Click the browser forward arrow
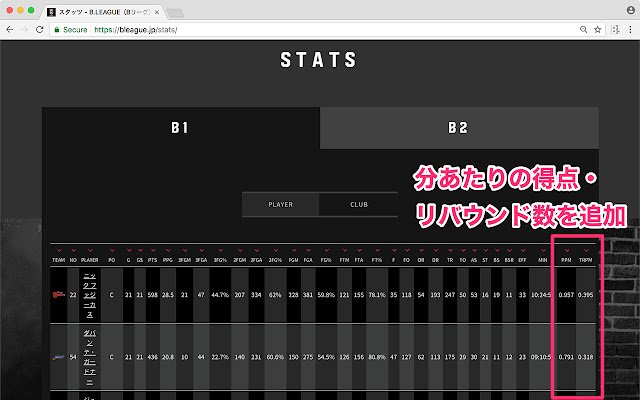The height and width of the screenshot is (400, 640). click(x=24, y=30)
